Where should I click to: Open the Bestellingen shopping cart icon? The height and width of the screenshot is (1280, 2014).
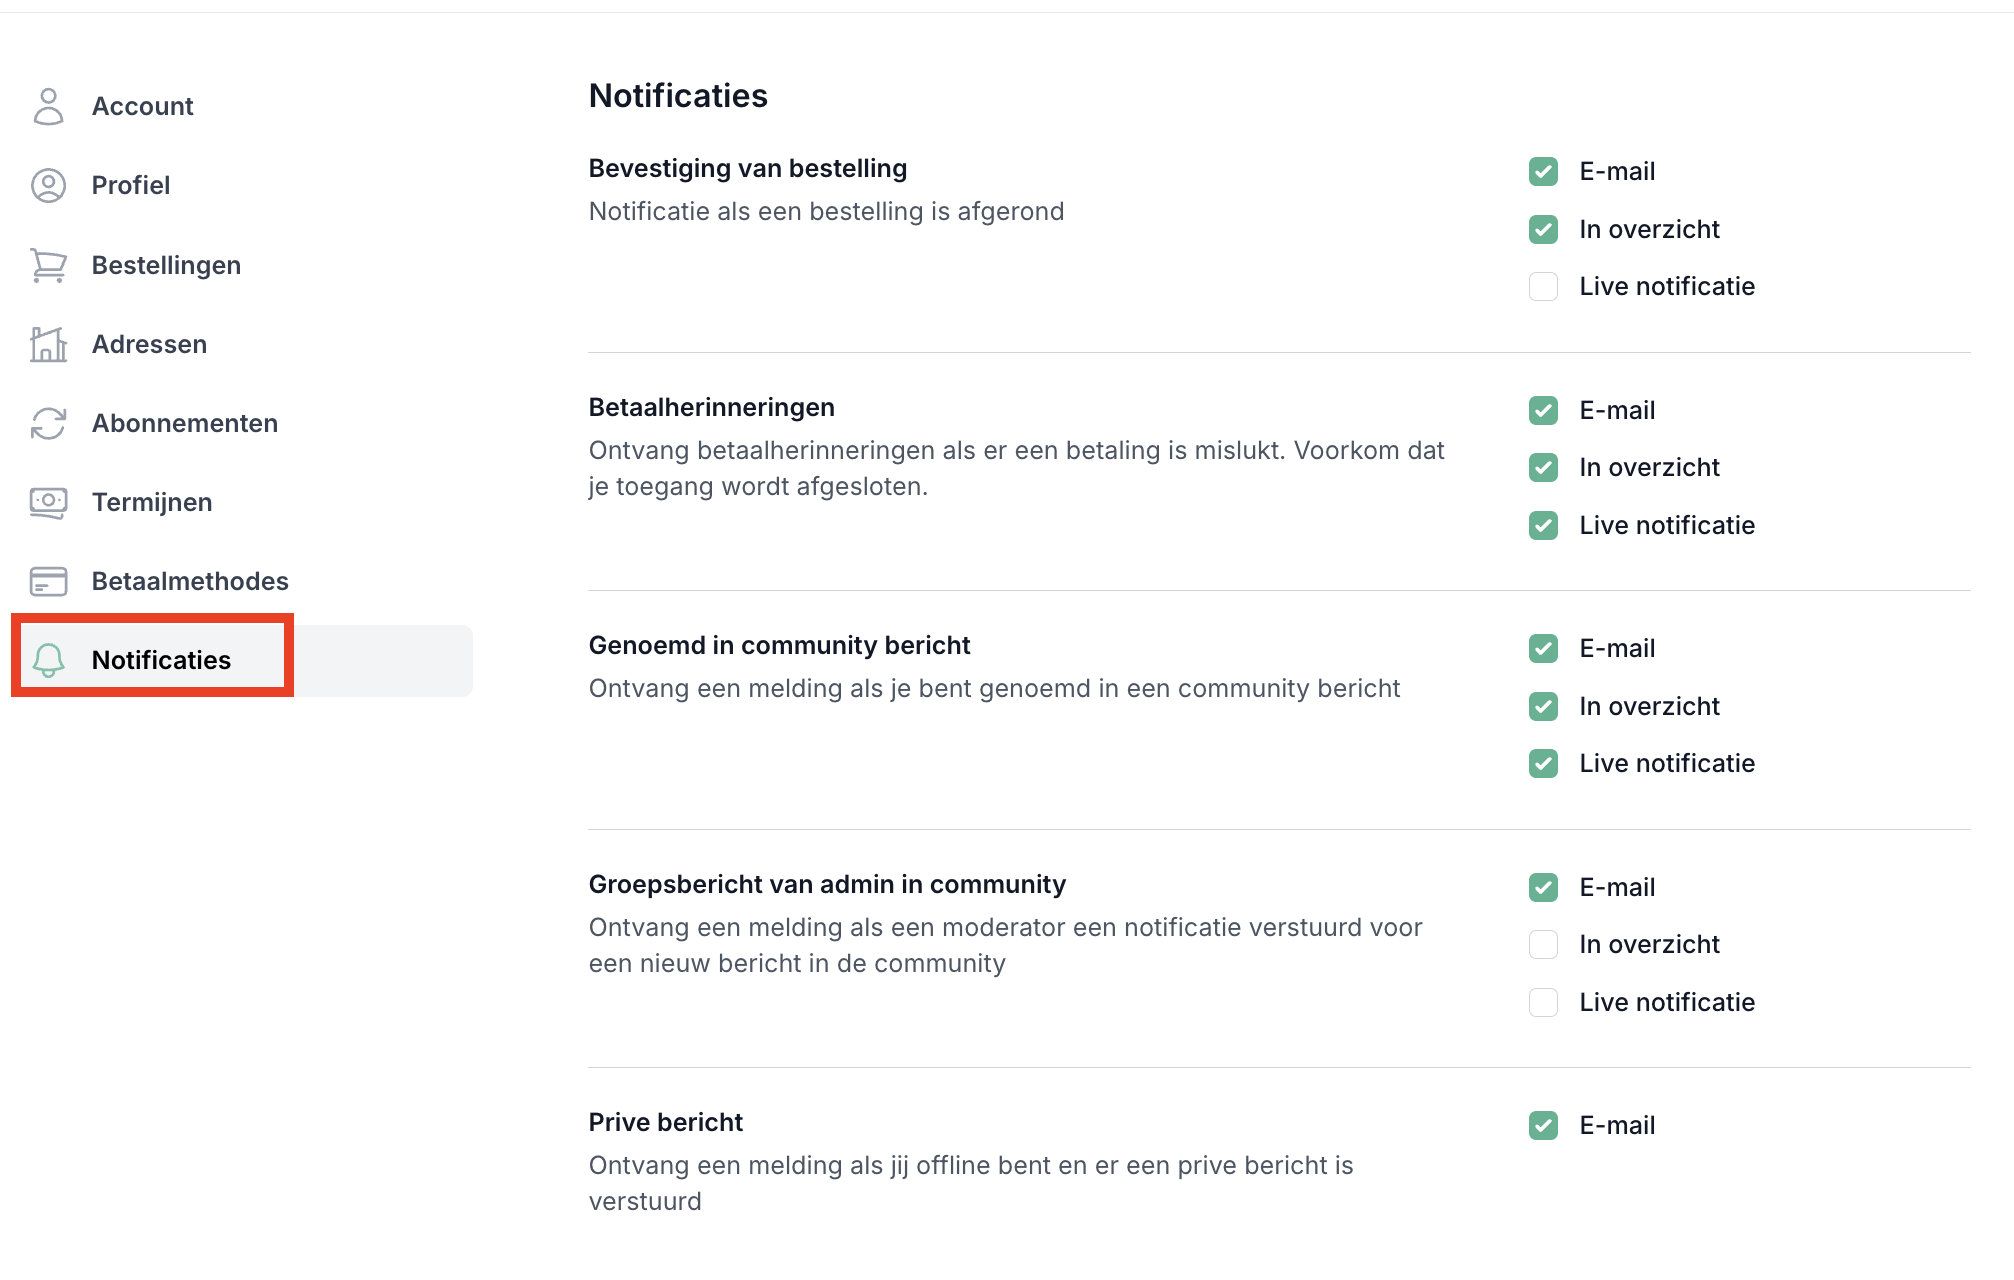[48, 265]
